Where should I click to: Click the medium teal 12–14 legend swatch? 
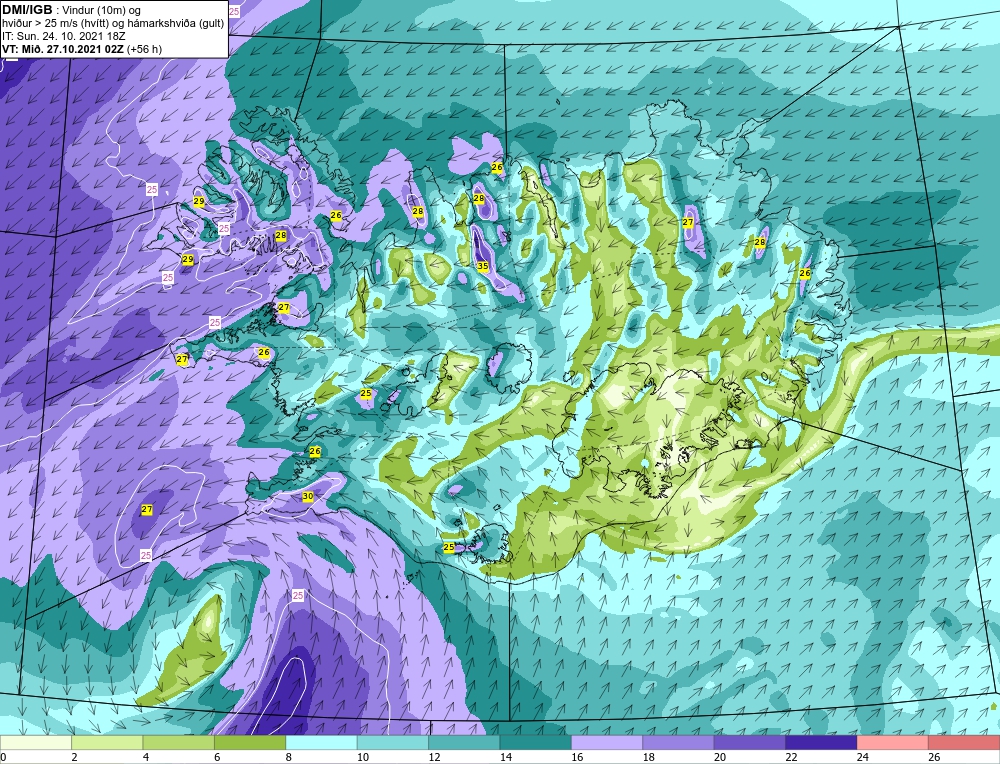(x=464, y=743)
